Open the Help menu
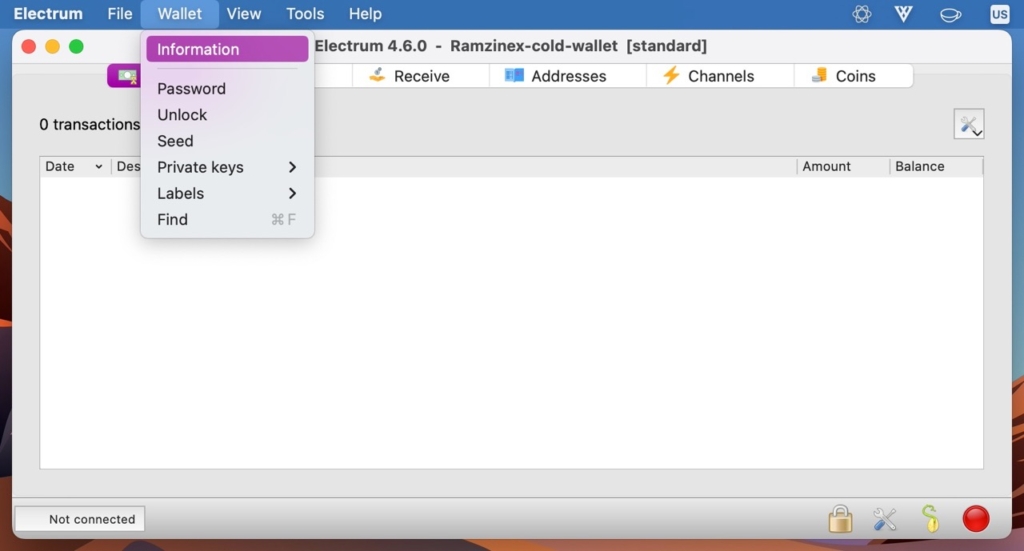 pyautogui.click(x=365, y=14)
